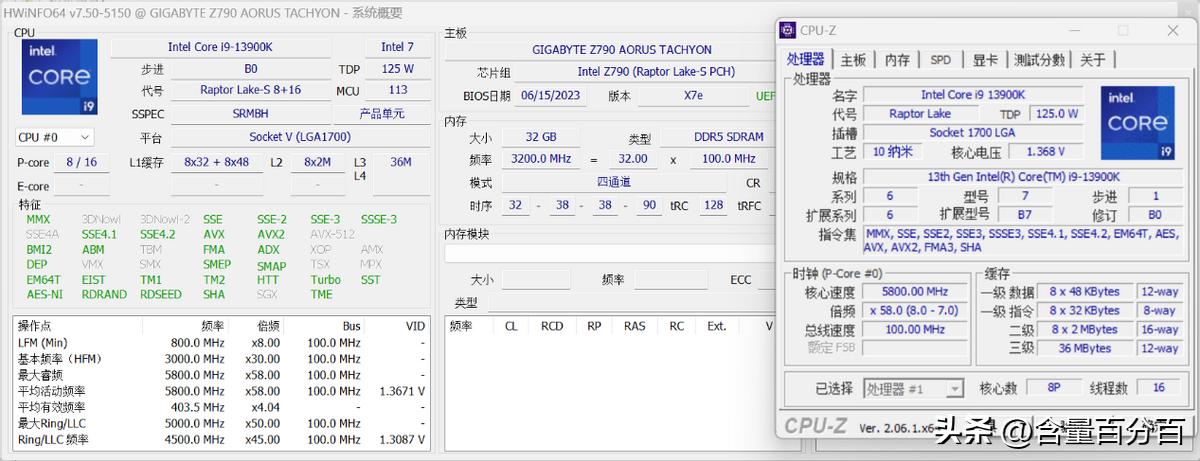Click the Raptor Lake codename field in CPU-Z

click(921, 114)
